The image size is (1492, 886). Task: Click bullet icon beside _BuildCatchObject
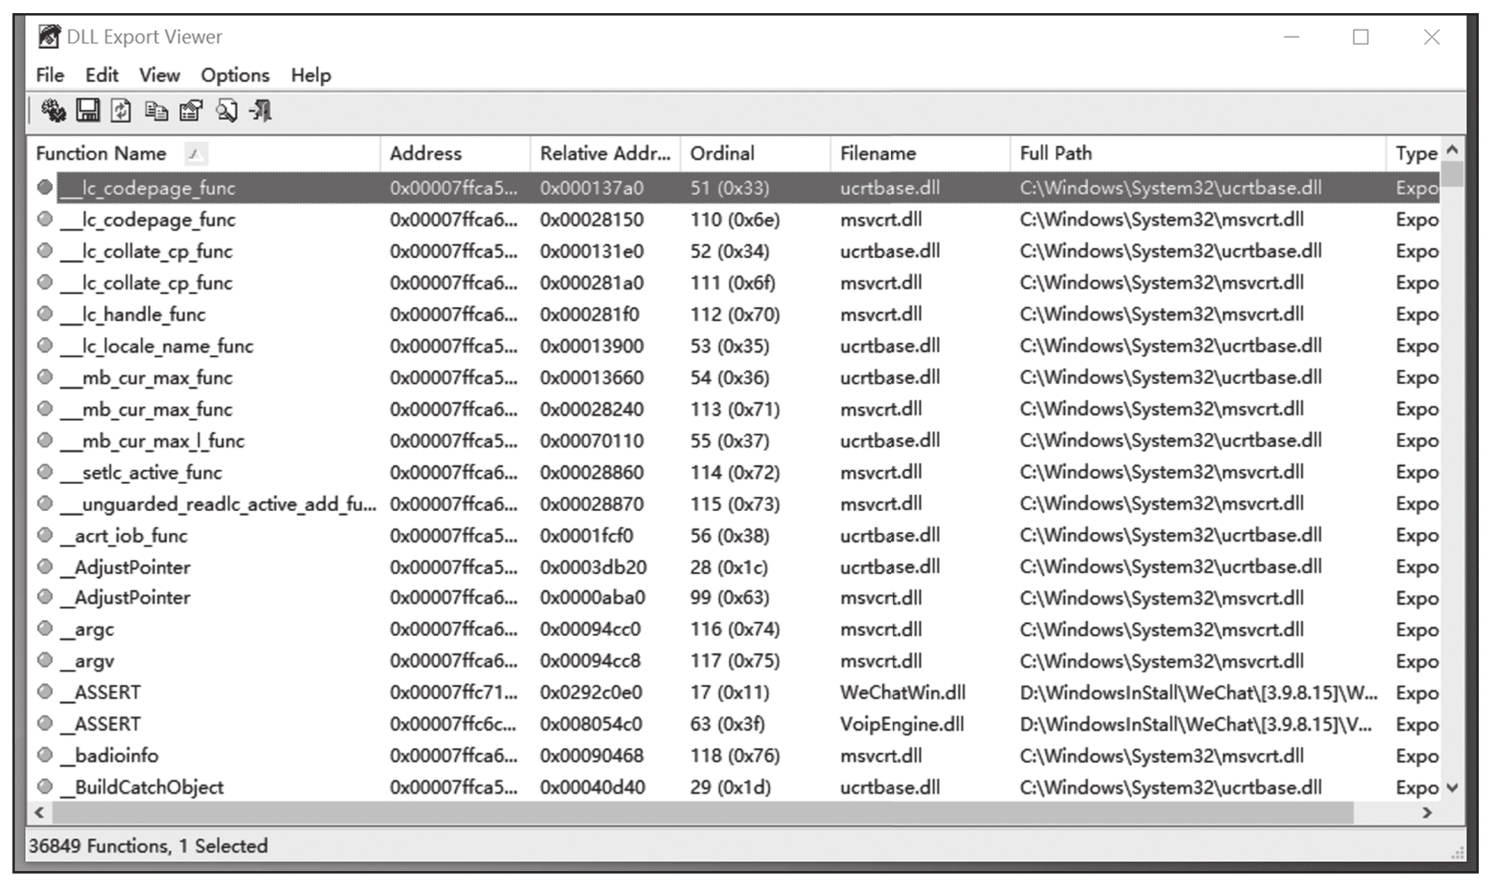tap(45, 787)
